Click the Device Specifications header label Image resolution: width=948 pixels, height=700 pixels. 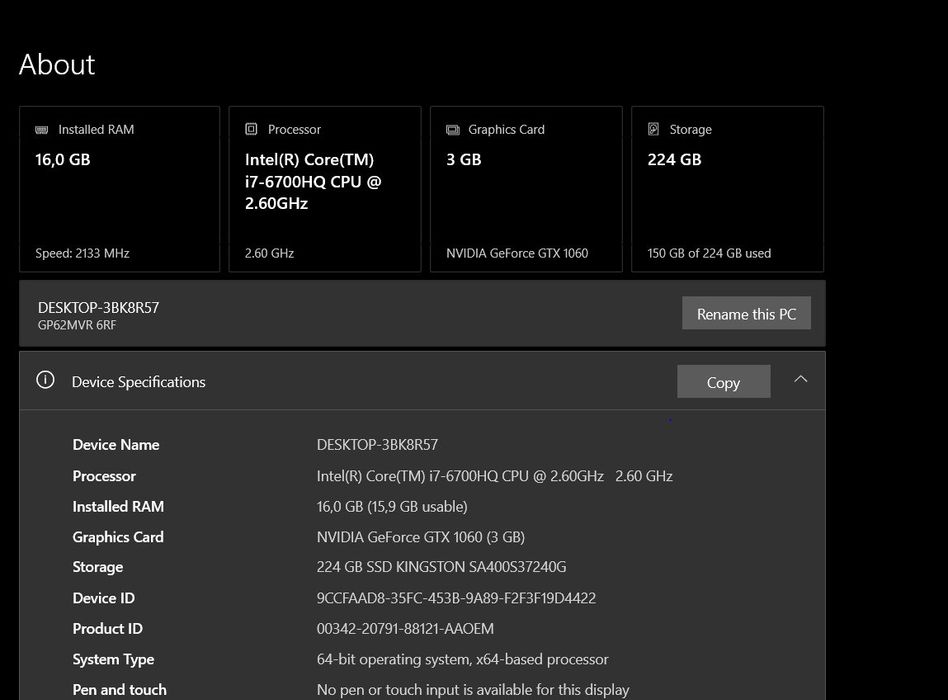(138, 382)
